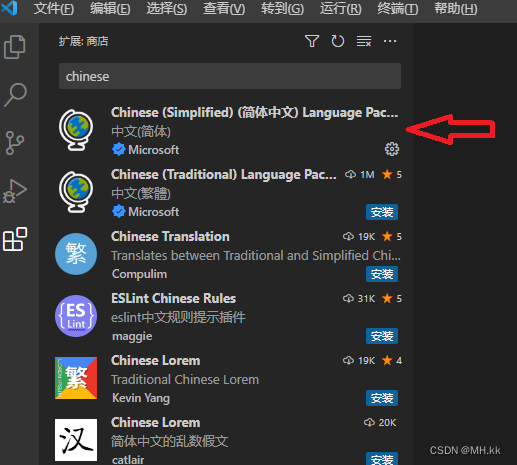Install ESLint Chinese Rules extension
The height and width of the screenshot is (465, 517).
pos(382,336)
